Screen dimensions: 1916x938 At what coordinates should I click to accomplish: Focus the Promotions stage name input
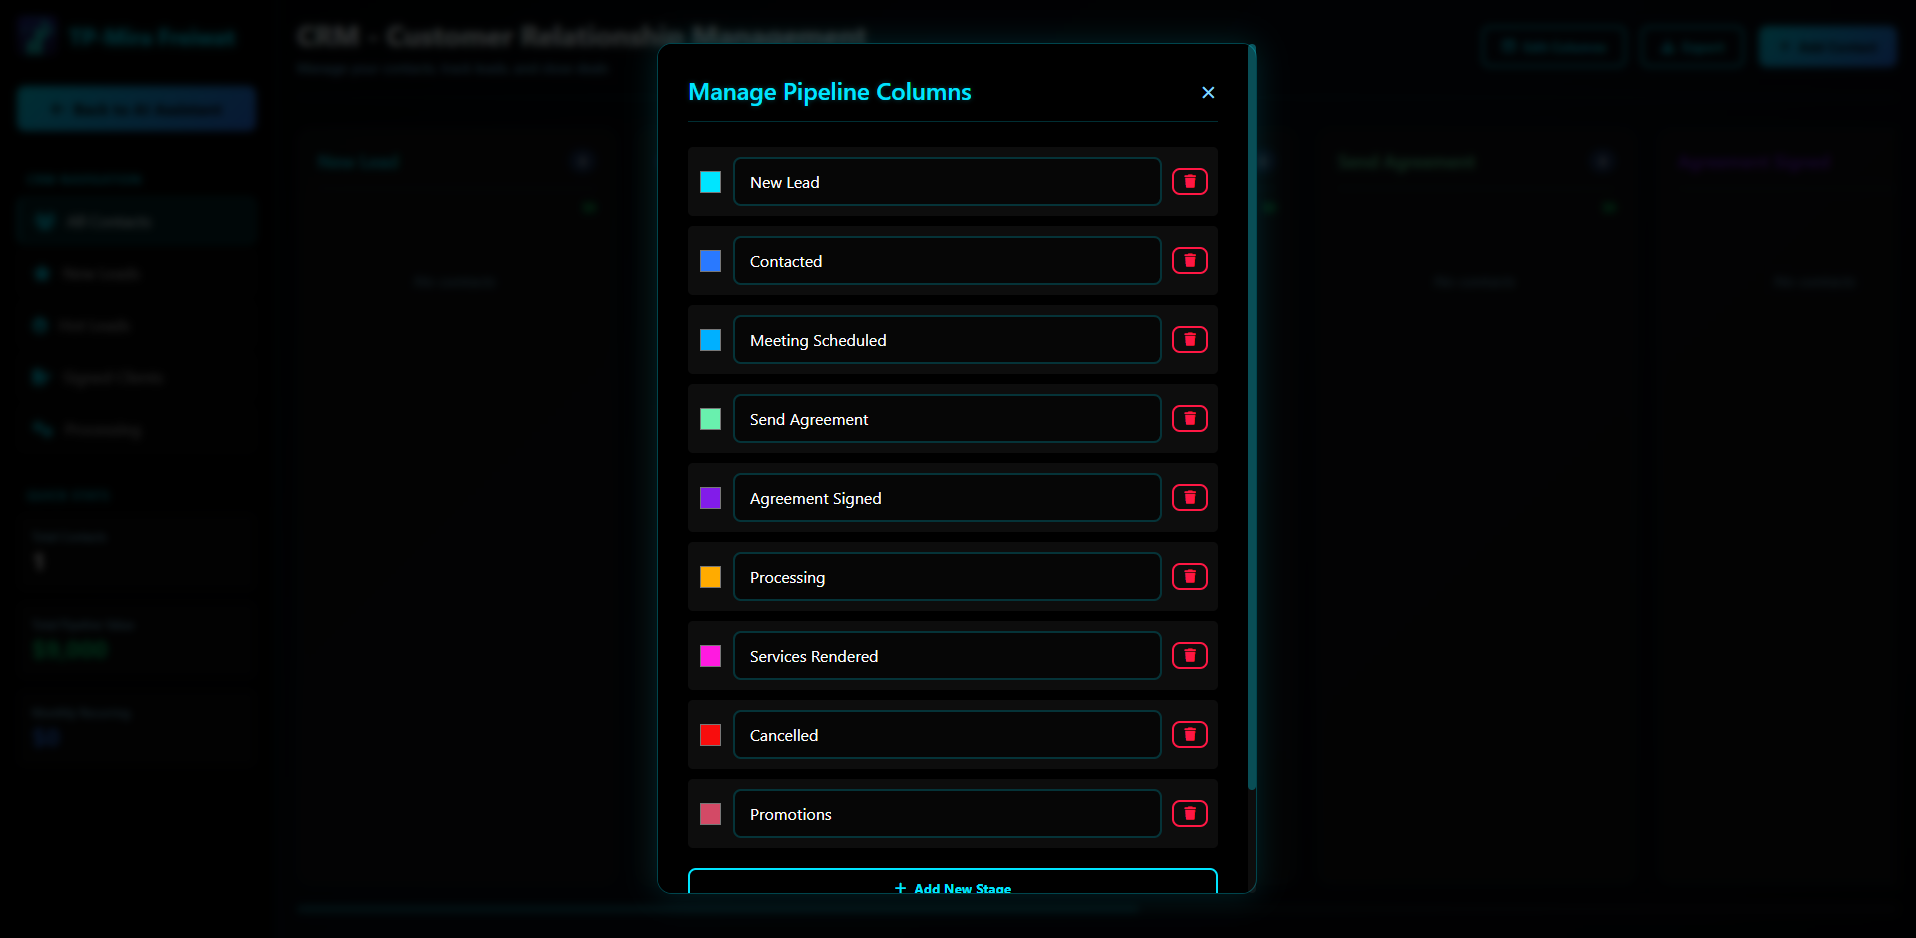tap(946, 814)
